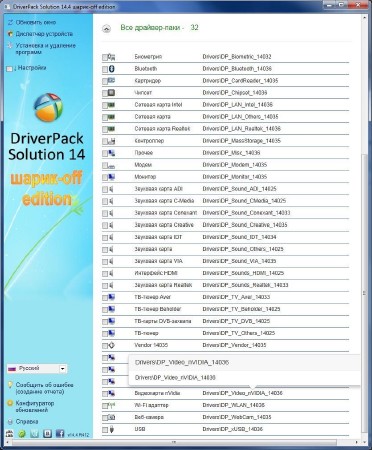372x450 pixels.
Task: Click the network card icon for Сетевая карта Intel
Action: click(x=112, y=105)
